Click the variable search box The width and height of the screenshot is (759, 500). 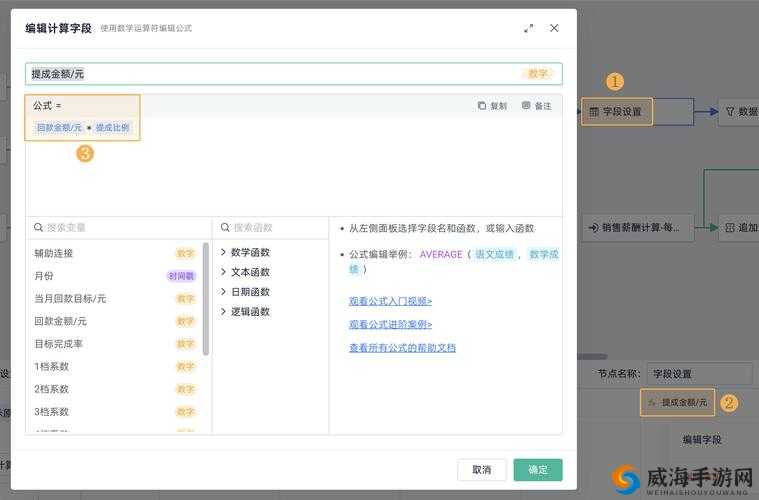tap(119, 227)
